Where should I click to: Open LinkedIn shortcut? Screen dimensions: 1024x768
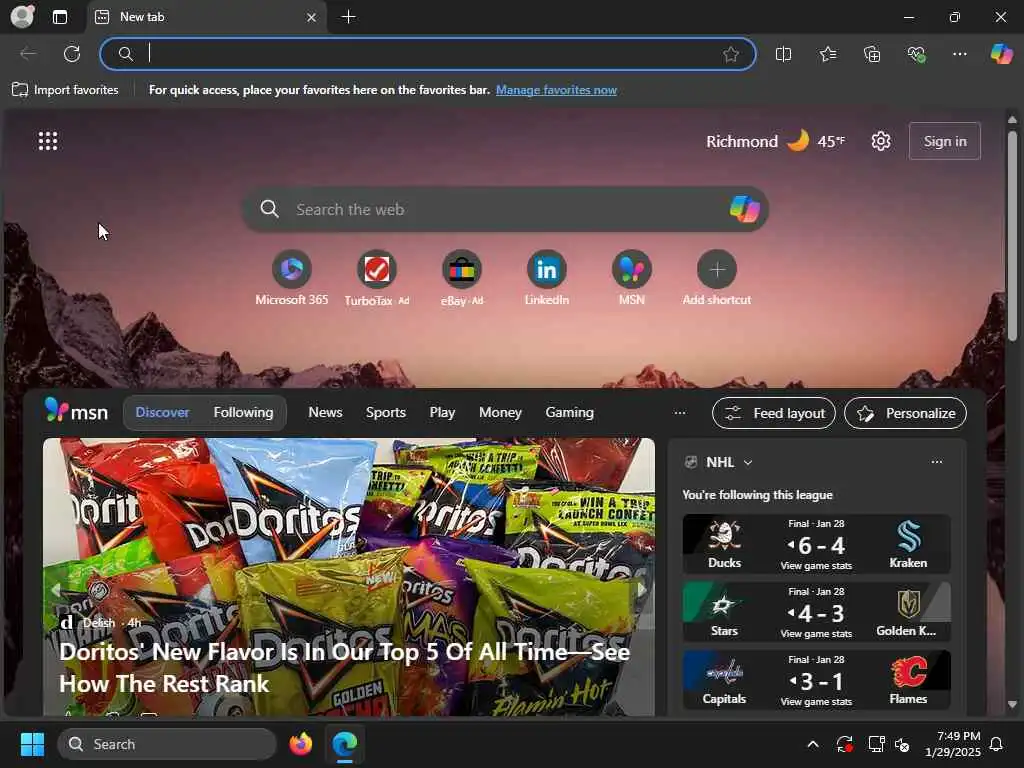coord(547,278)
